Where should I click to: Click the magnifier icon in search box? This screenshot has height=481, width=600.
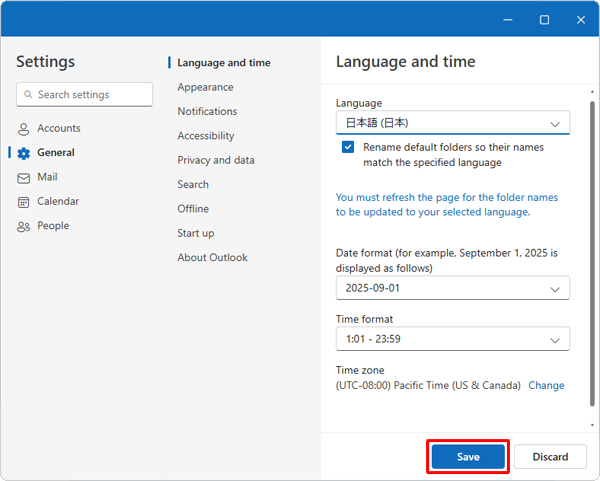click(28, 94)
